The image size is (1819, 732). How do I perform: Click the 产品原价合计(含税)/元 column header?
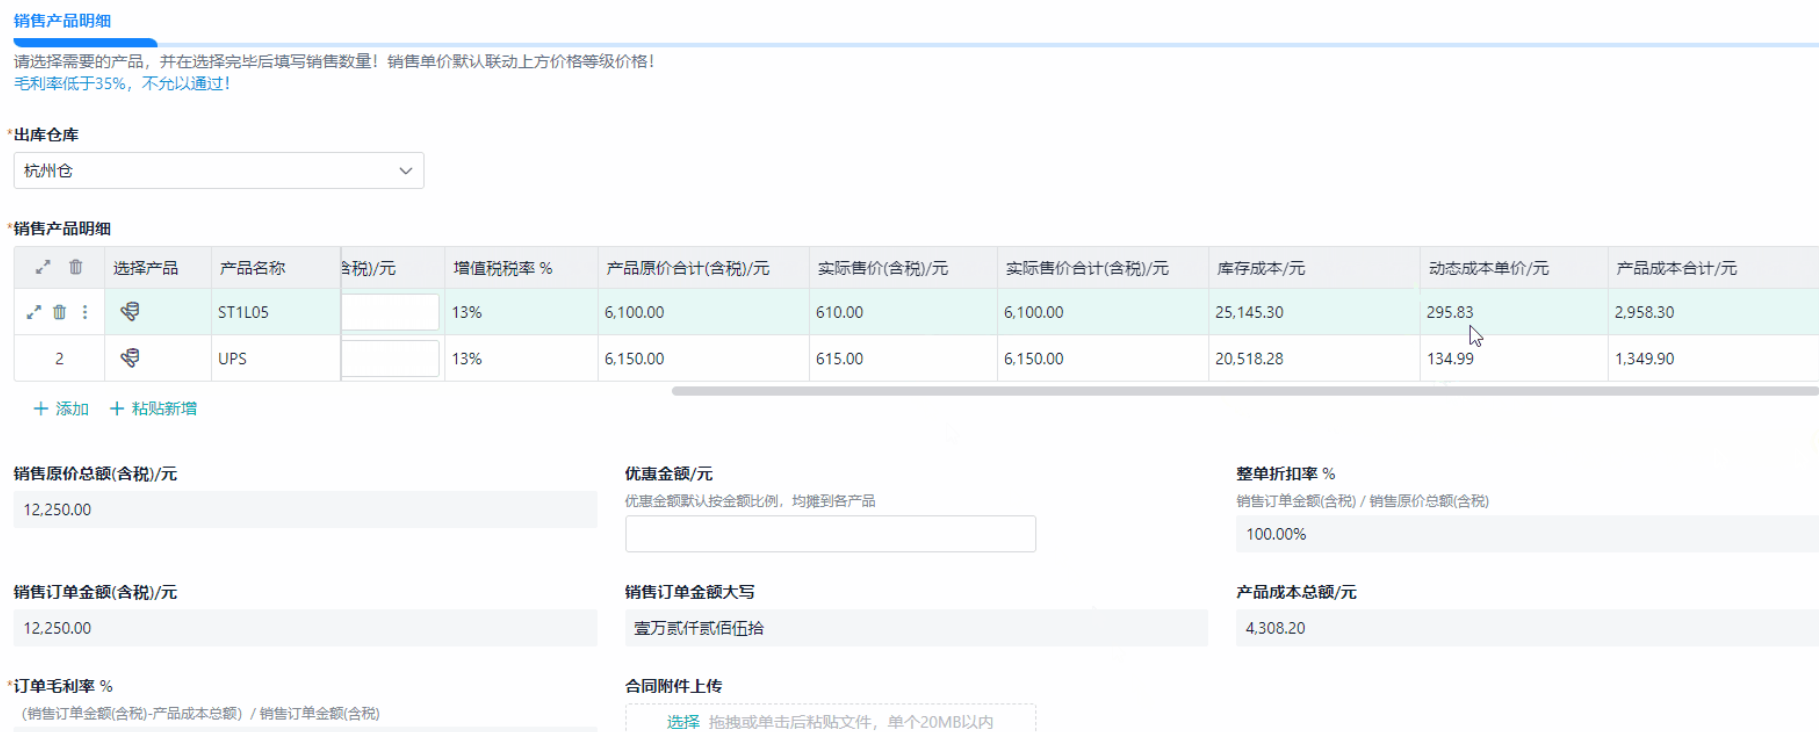(x=703, y=268)
